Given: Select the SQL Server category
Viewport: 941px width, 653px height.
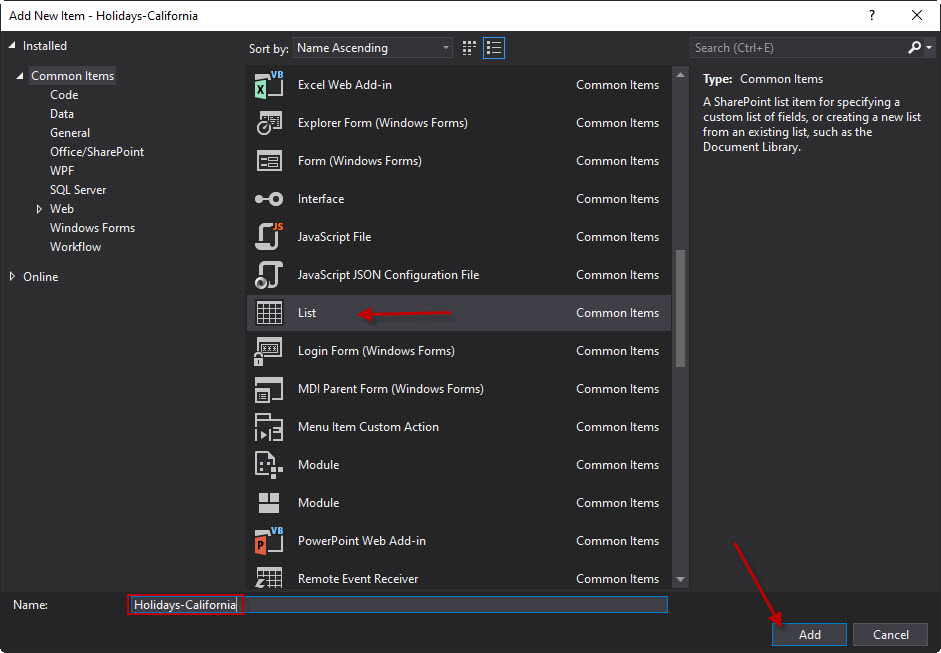Looking at the screenshot, I should pos(78,190).
